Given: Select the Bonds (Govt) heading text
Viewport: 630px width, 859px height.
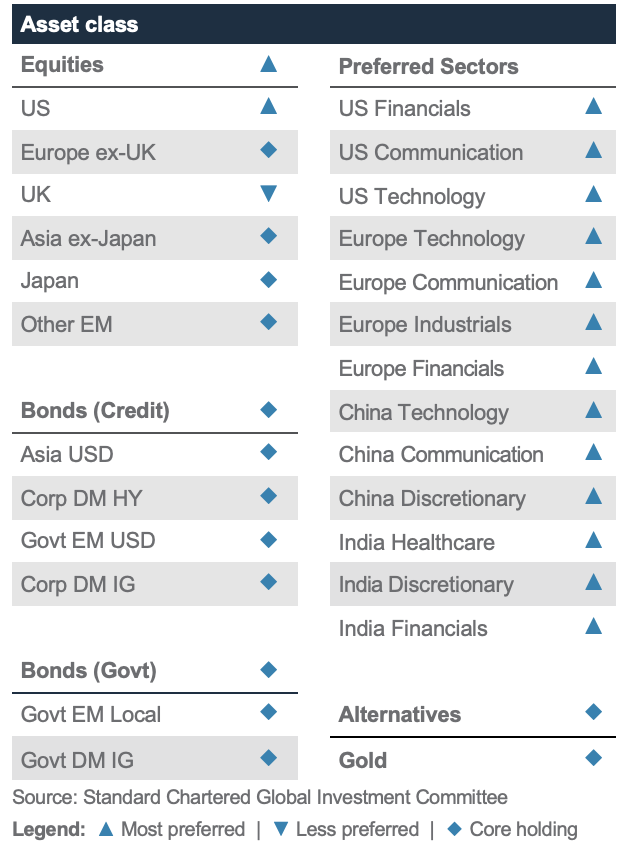Looking at the screenshot, I should [x=89, y=671].
